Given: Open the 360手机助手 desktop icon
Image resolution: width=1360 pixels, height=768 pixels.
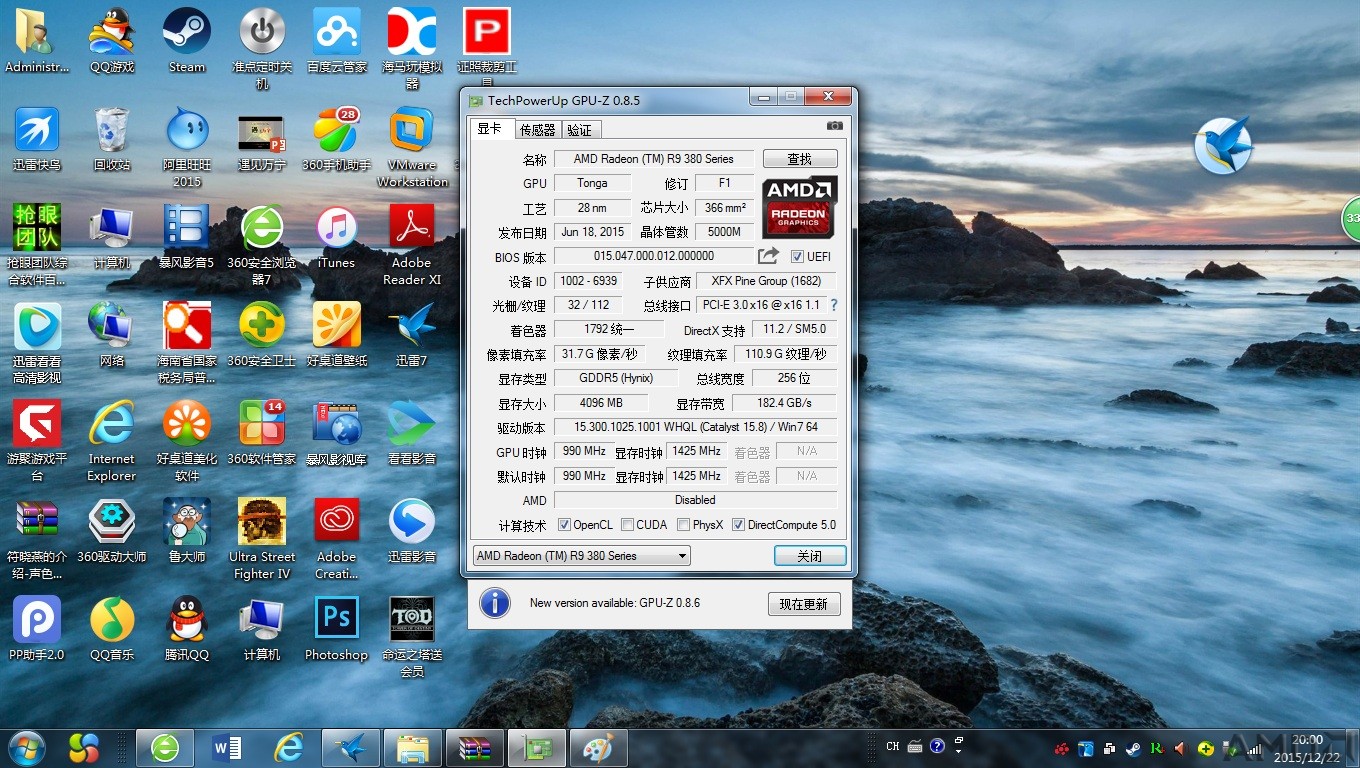Looking at the screenshot, I should [x=337, y=140].
